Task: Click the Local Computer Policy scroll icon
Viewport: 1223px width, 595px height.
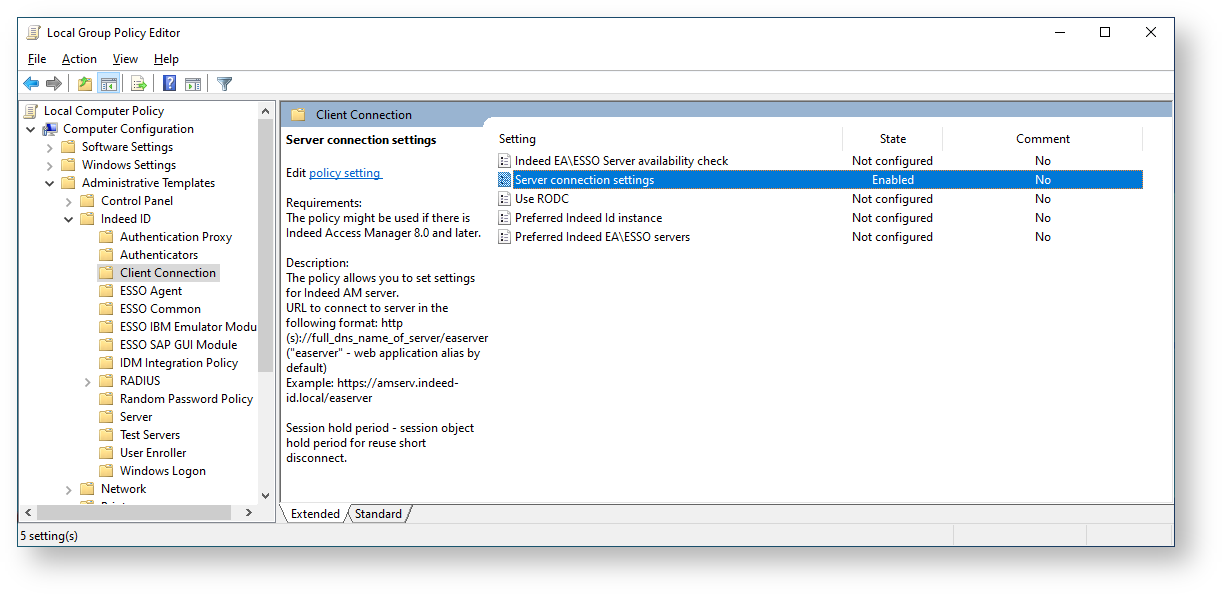Action: (31, 111)
